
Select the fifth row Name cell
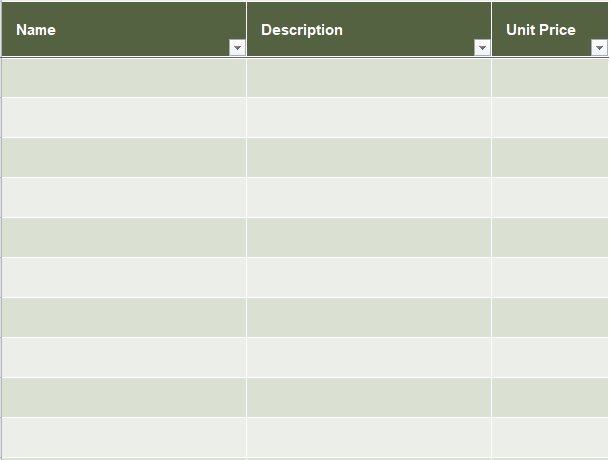(124, 237)
